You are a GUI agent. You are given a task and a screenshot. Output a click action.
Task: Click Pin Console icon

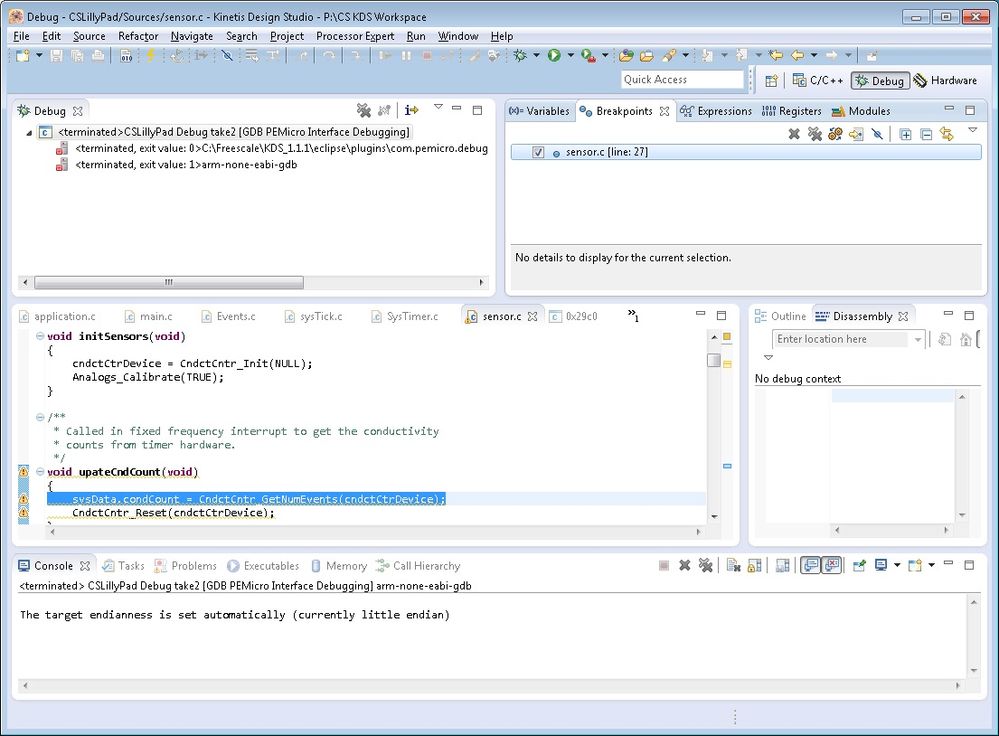point(859,565)
